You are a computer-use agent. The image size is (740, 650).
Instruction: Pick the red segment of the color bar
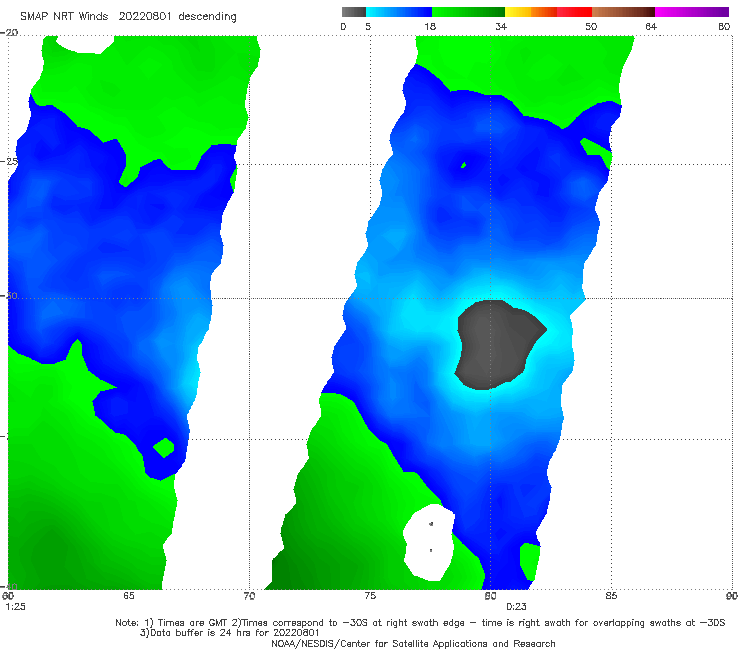(574, 12)
